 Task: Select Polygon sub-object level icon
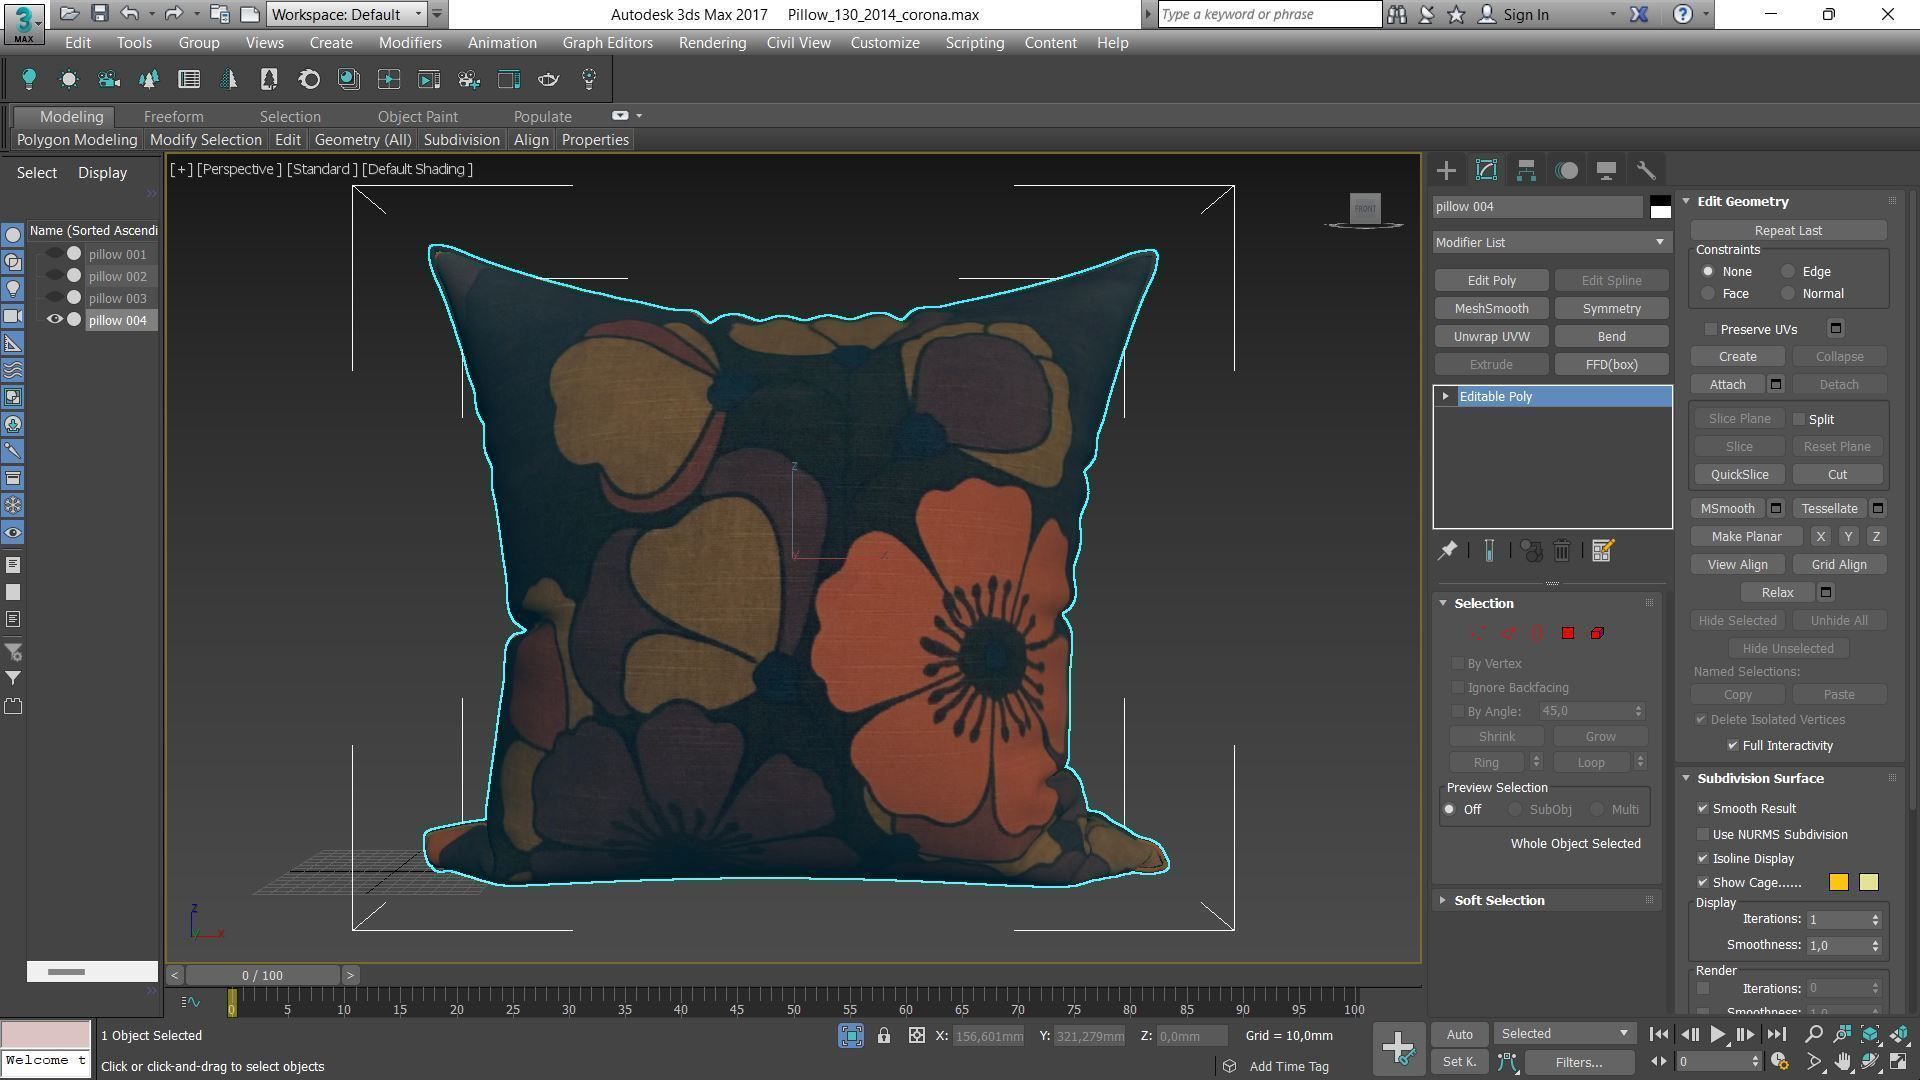(x=1568, y=633)
